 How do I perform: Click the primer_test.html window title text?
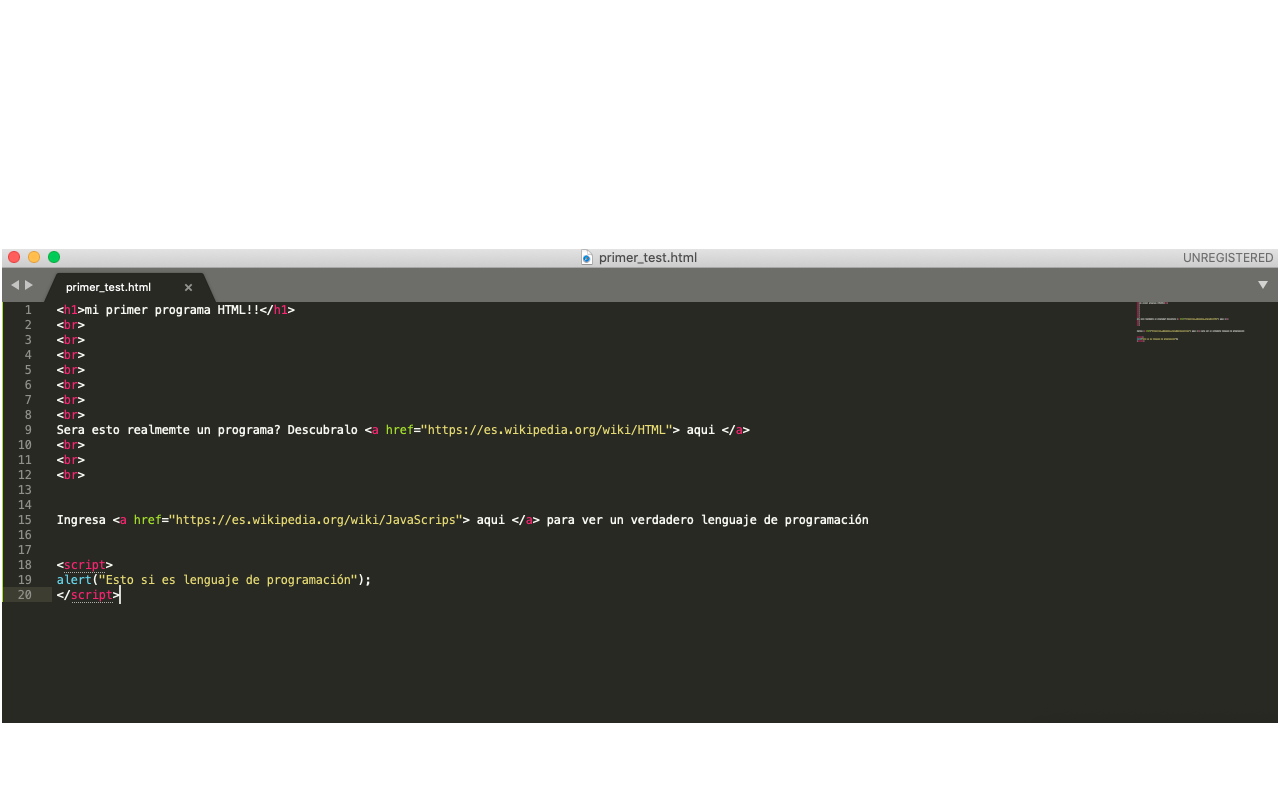pyautogui.click(x=648, y=258)
